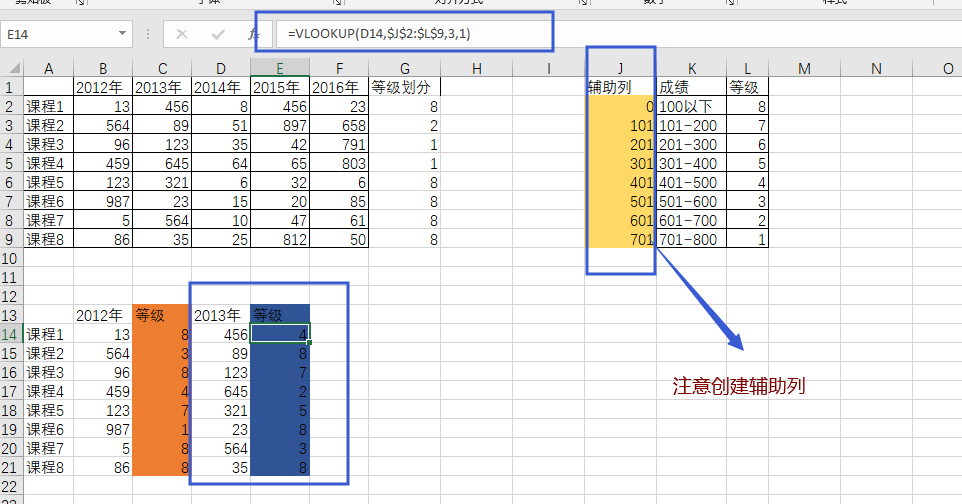Select column N header
This screenshot has width=962, height=504.
click(x=876, y=68)
